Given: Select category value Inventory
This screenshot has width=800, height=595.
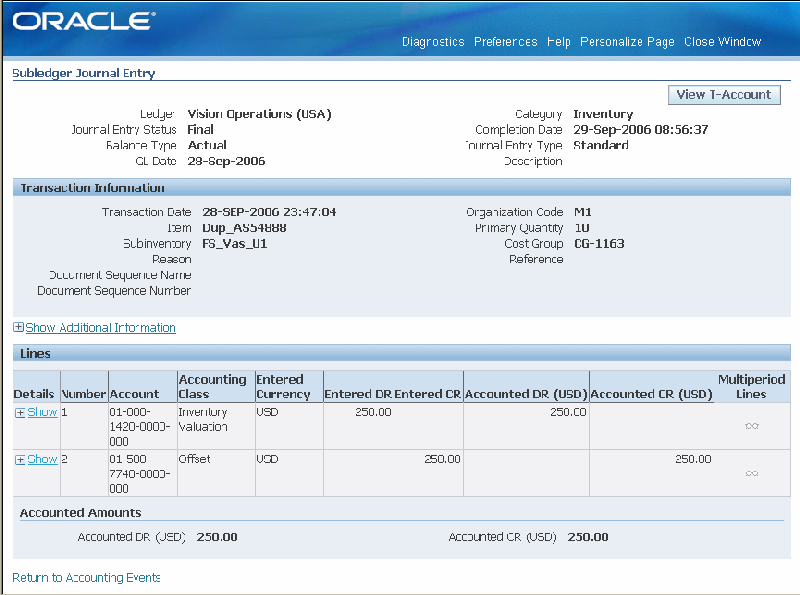Looking at the screenshot, I should click(x=603, y=114).
